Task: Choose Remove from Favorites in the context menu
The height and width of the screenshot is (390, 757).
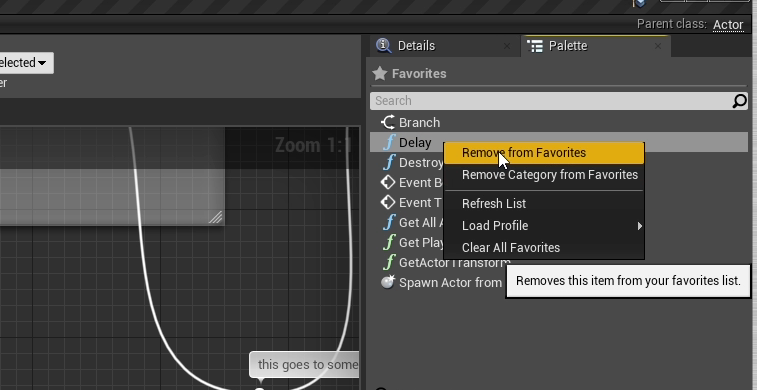Action: pos(544,153)
